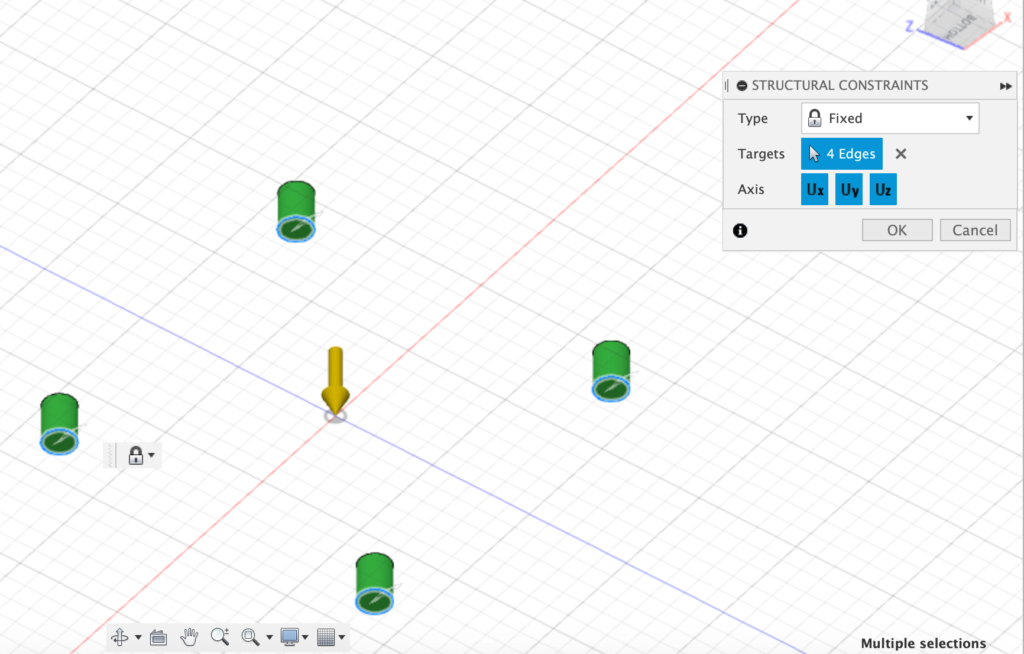Clear the 4 Edges target selection
The image size is (1024, 654).
point(901,154)
